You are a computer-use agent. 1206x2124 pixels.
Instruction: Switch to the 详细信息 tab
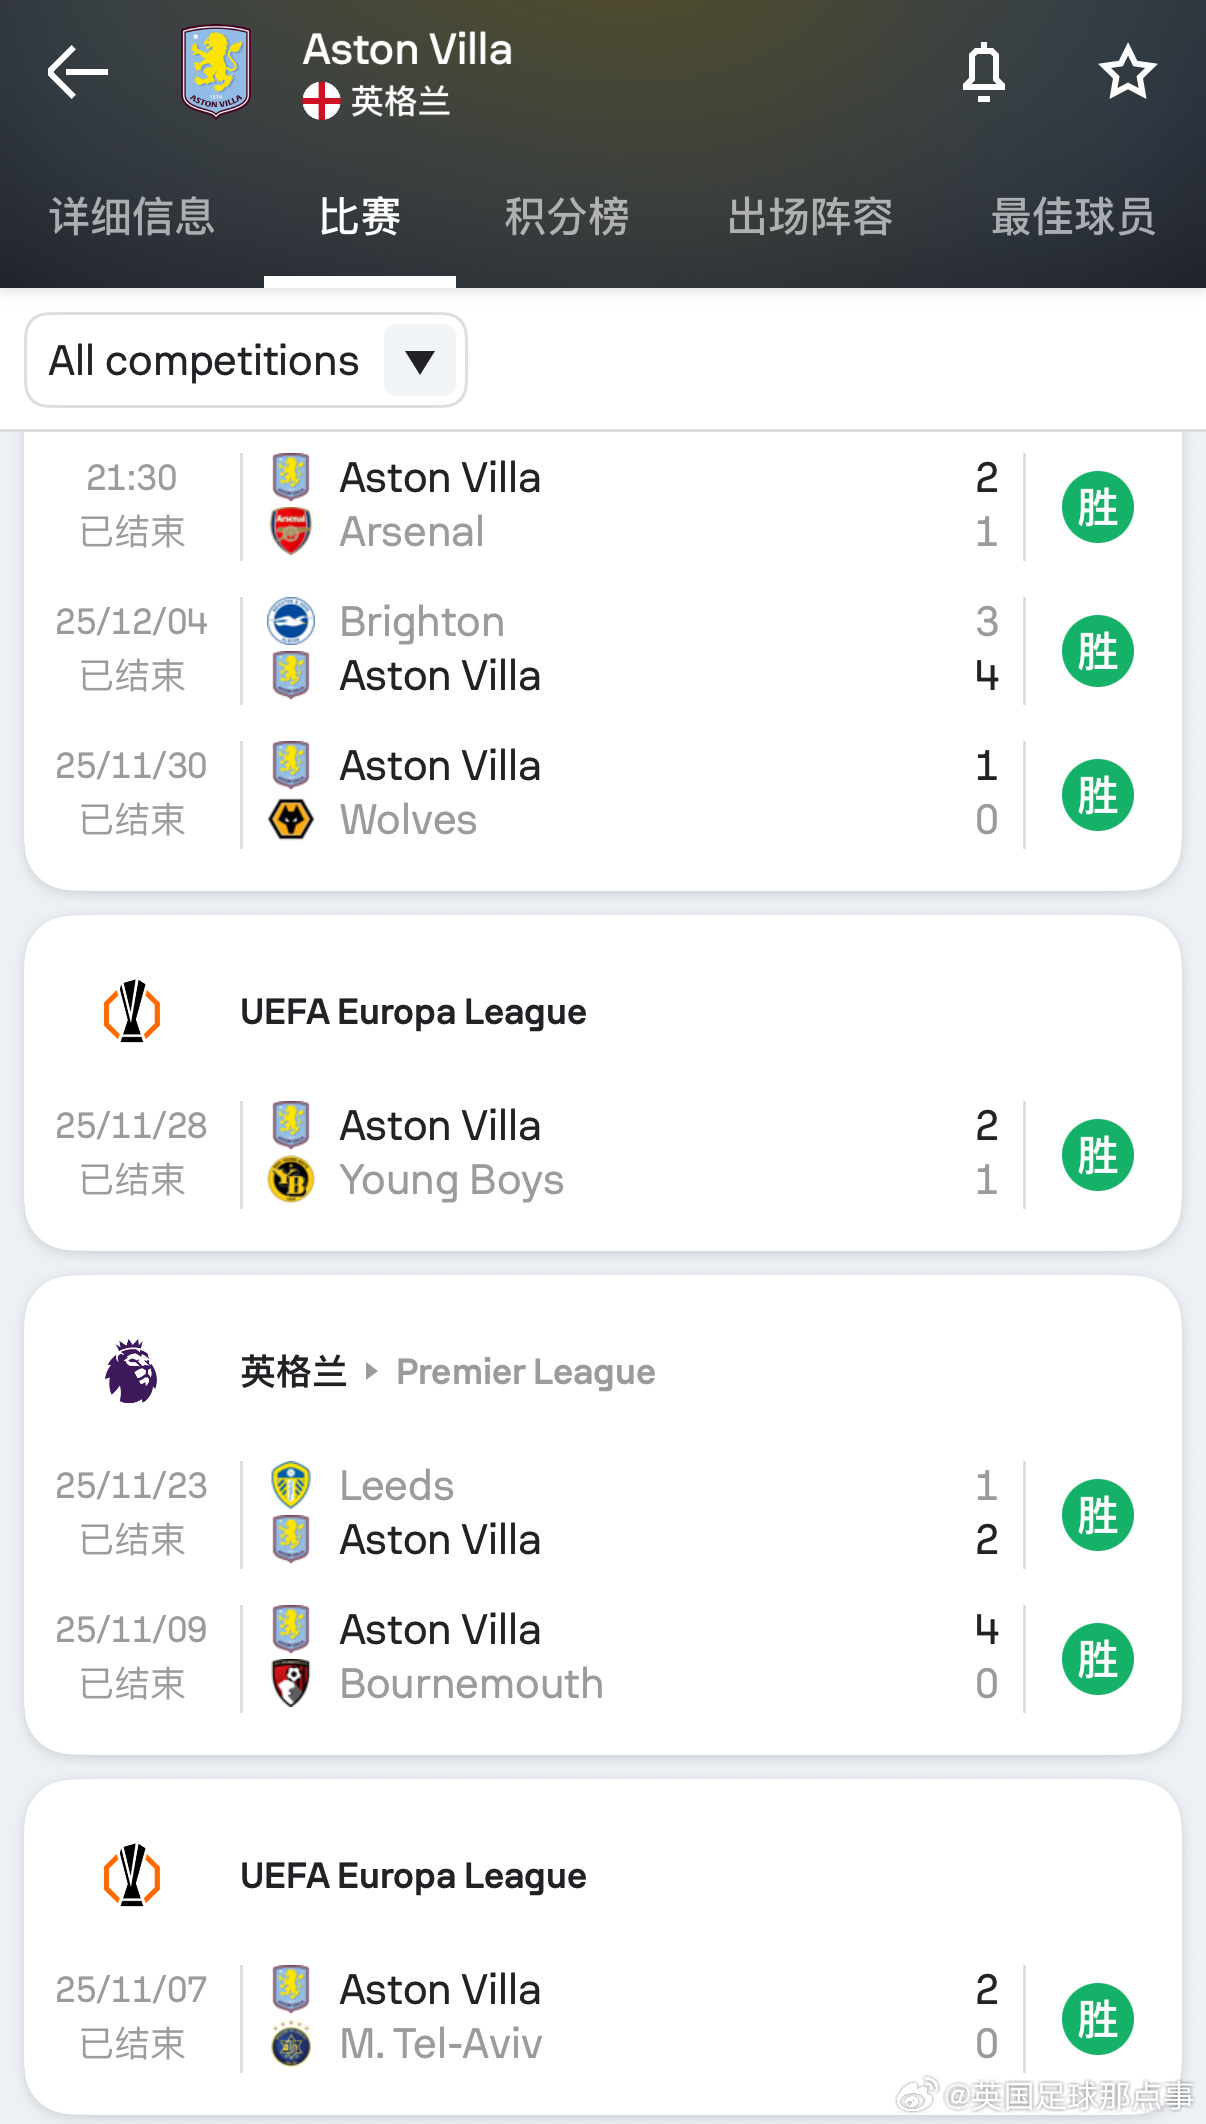coord(132,217)
